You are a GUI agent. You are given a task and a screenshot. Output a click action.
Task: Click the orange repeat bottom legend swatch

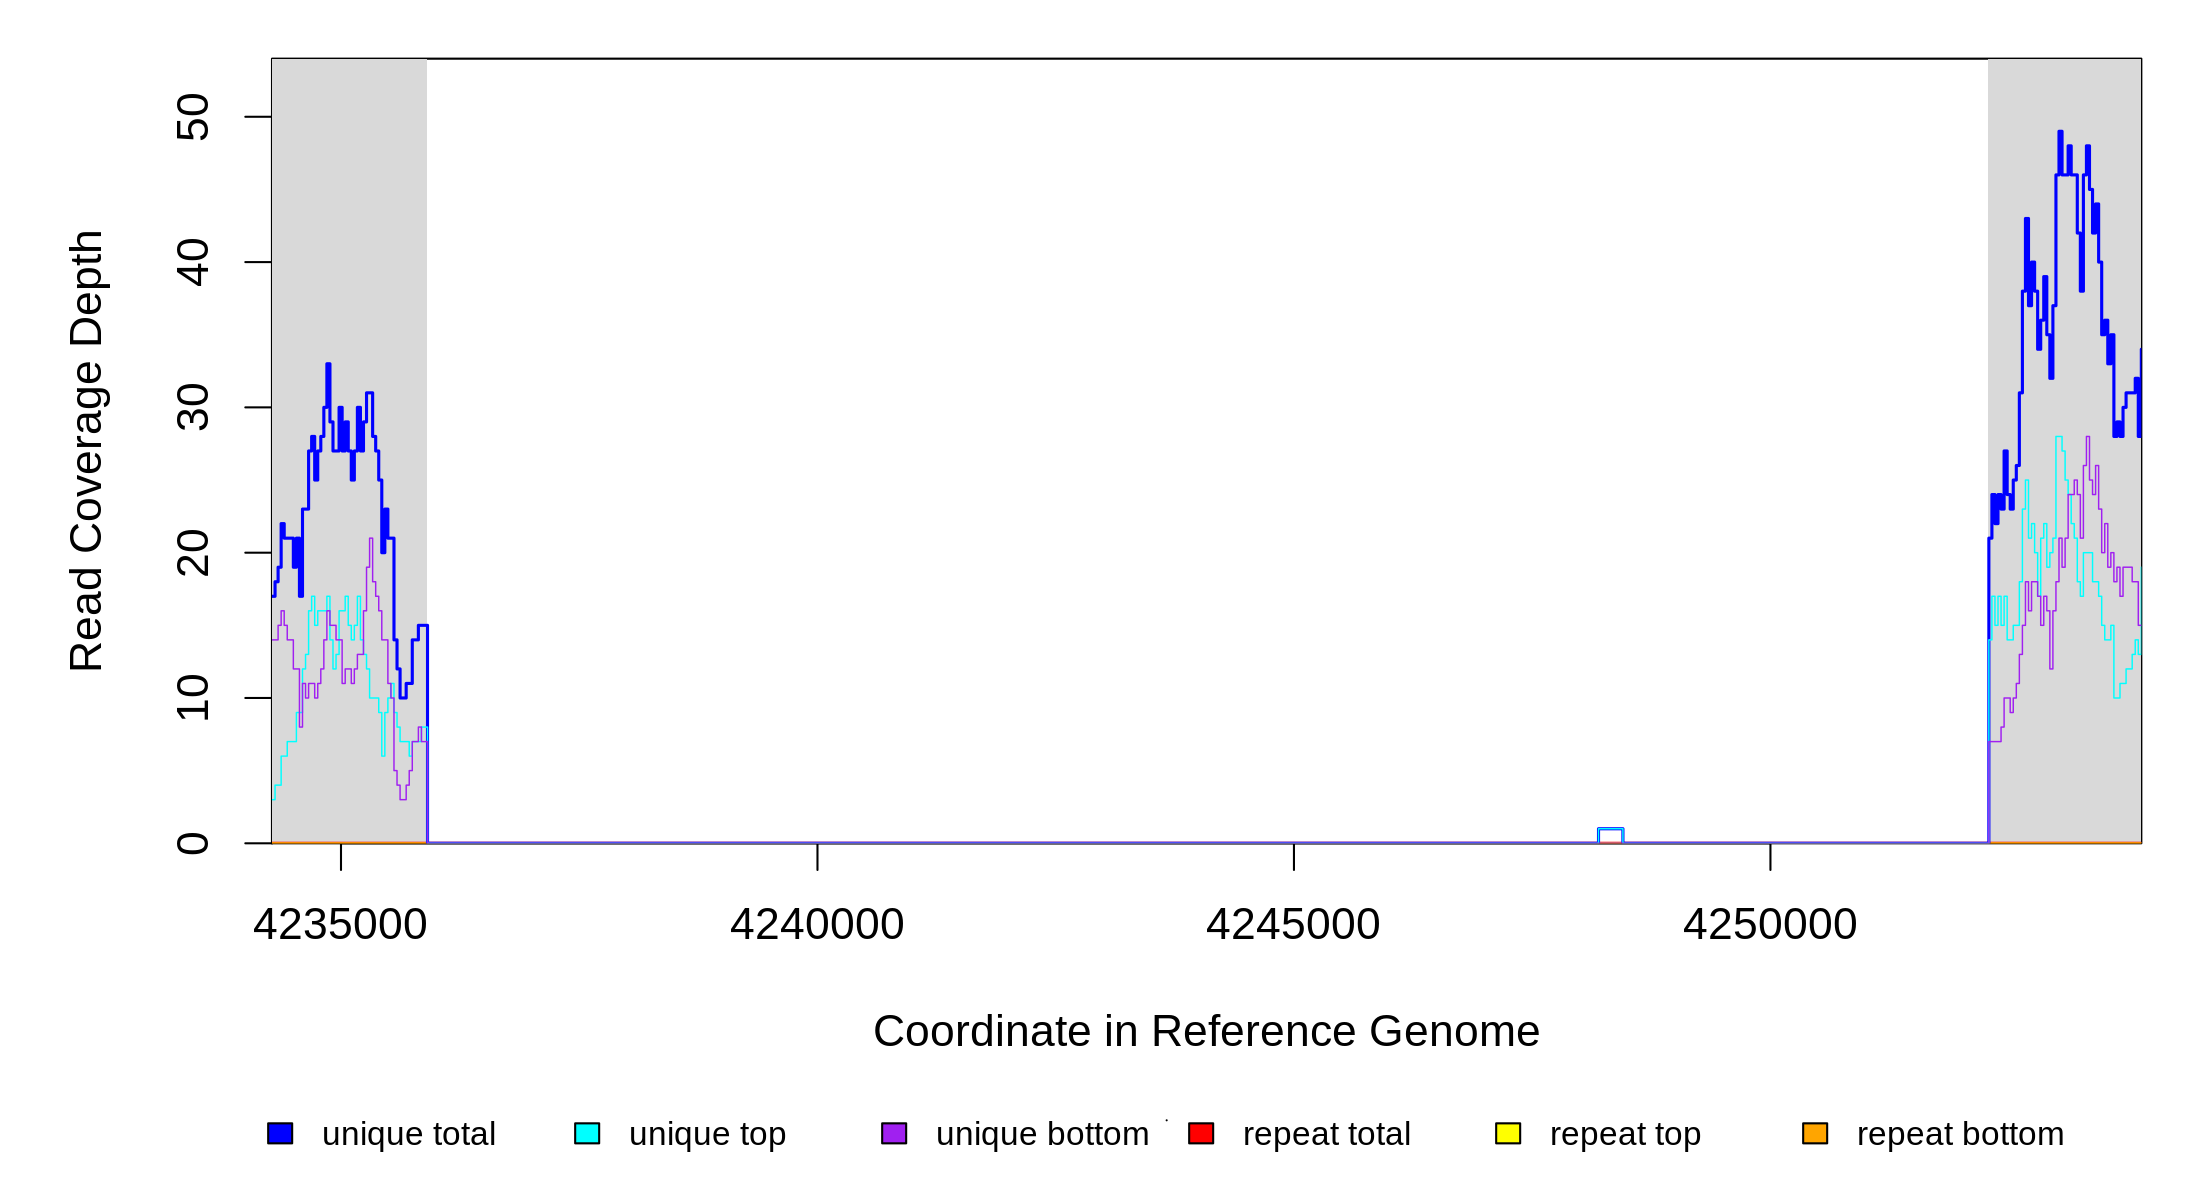coord(1815,1133)
